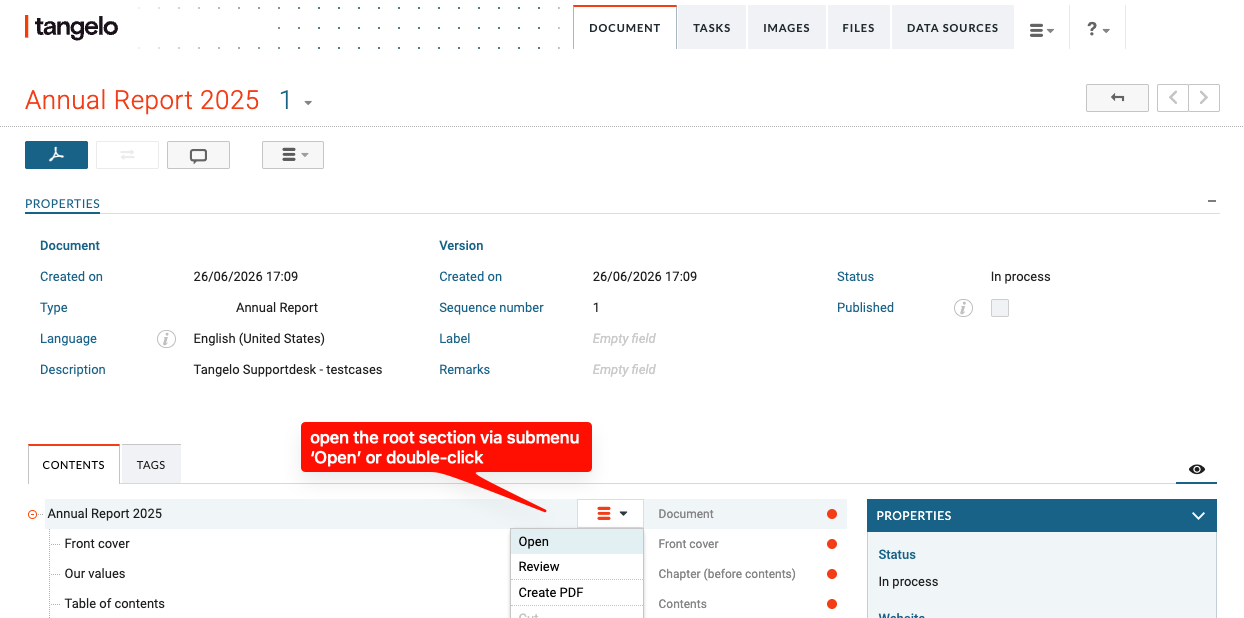Image resolution: width=1244 pixels, height=618 pixels.
Task: Go to previous item with left chevron
Action: click(x=1173, y=98)
